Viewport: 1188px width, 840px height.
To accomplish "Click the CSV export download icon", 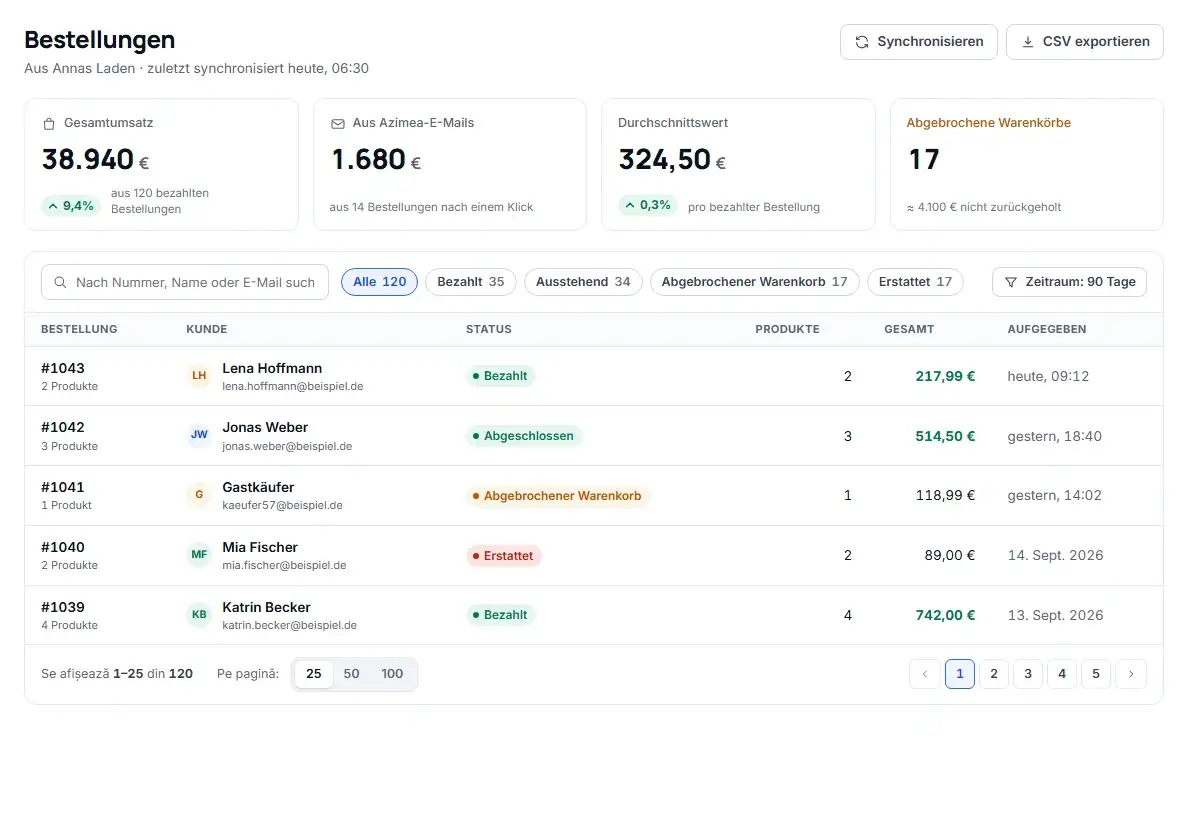I will [x=1027, y=42].
